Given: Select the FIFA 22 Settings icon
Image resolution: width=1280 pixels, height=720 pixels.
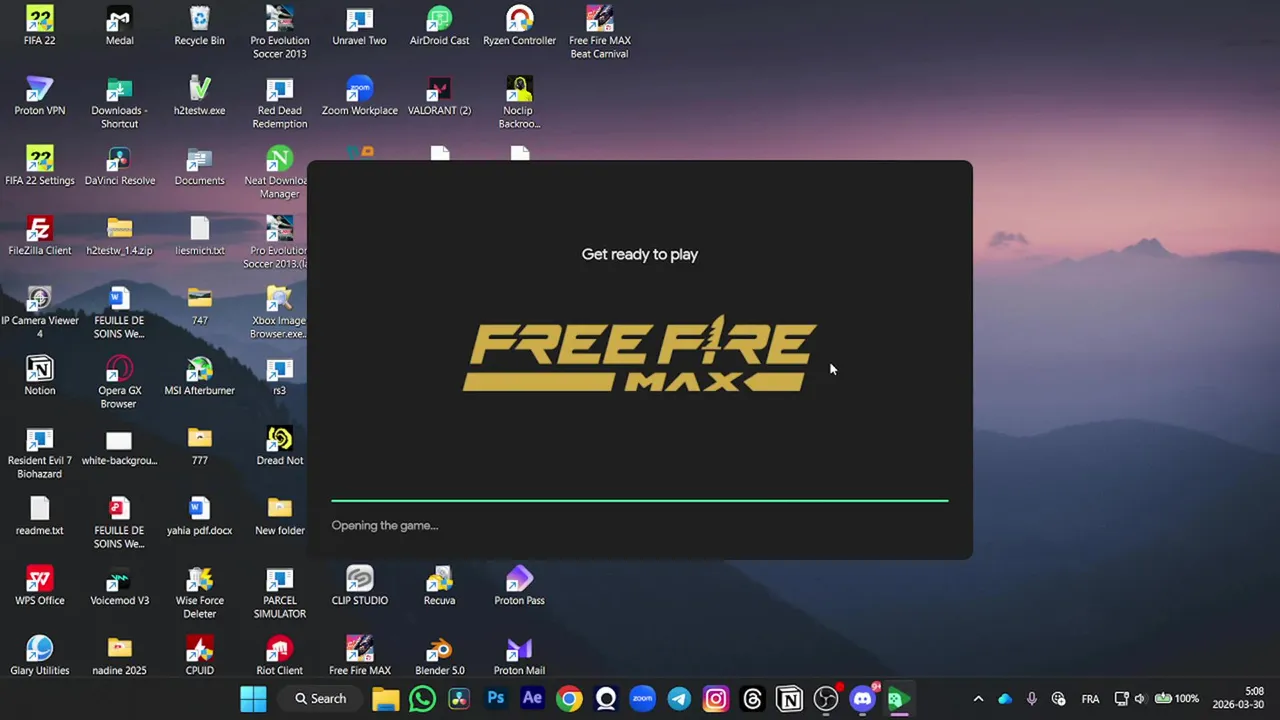Looking at the screenshot, I should tap(40, 166).
